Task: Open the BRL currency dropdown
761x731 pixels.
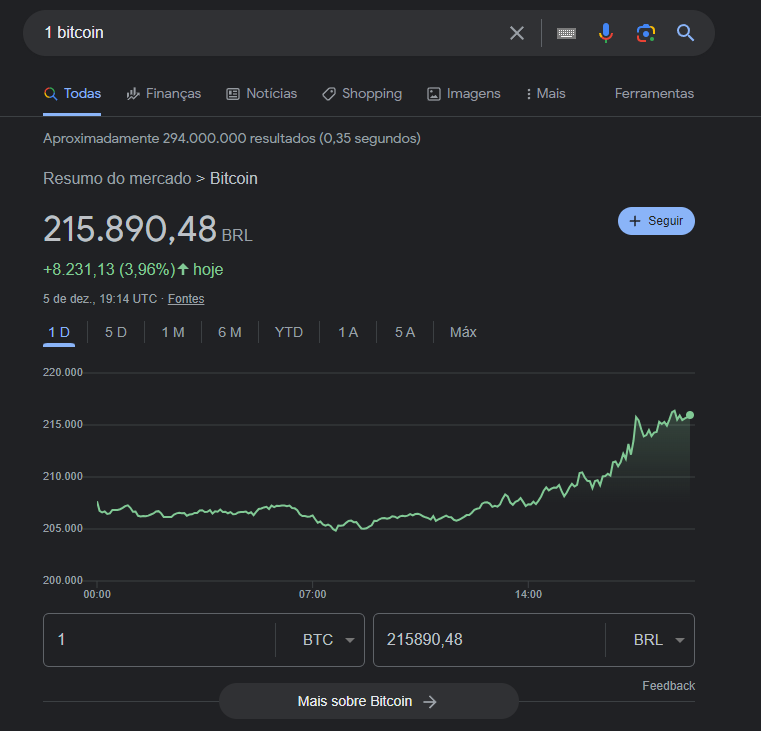Action: [x=659, y=640]
